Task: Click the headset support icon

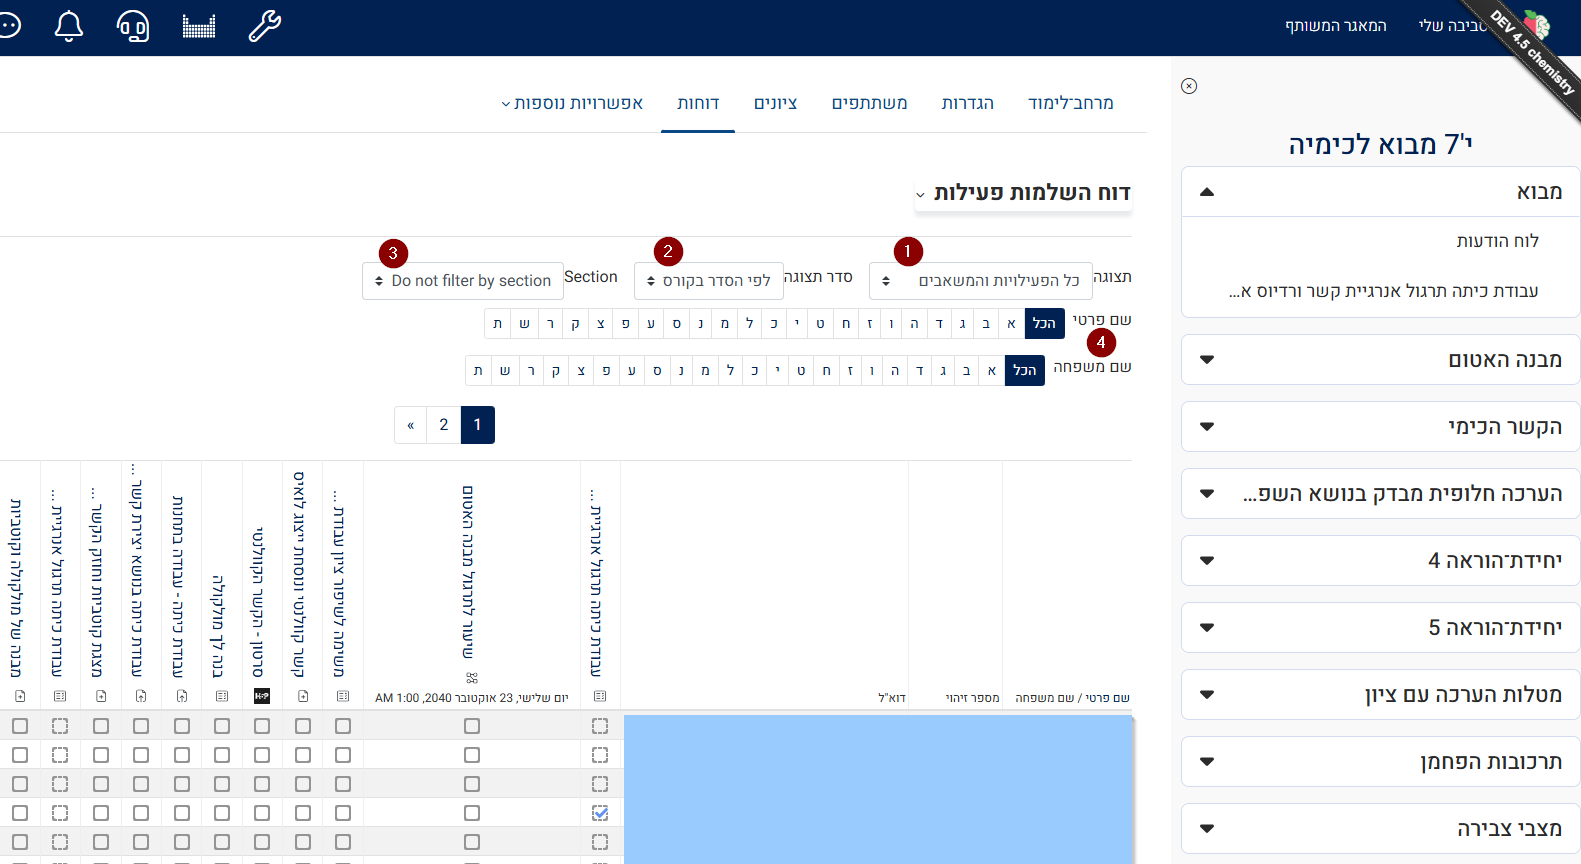Action: tap(133, 26)
